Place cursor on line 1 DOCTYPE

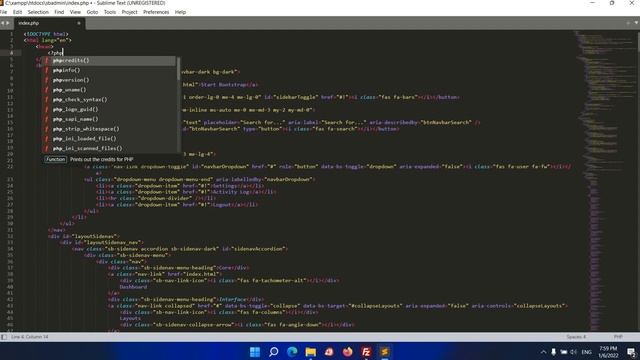coord(46,34)
